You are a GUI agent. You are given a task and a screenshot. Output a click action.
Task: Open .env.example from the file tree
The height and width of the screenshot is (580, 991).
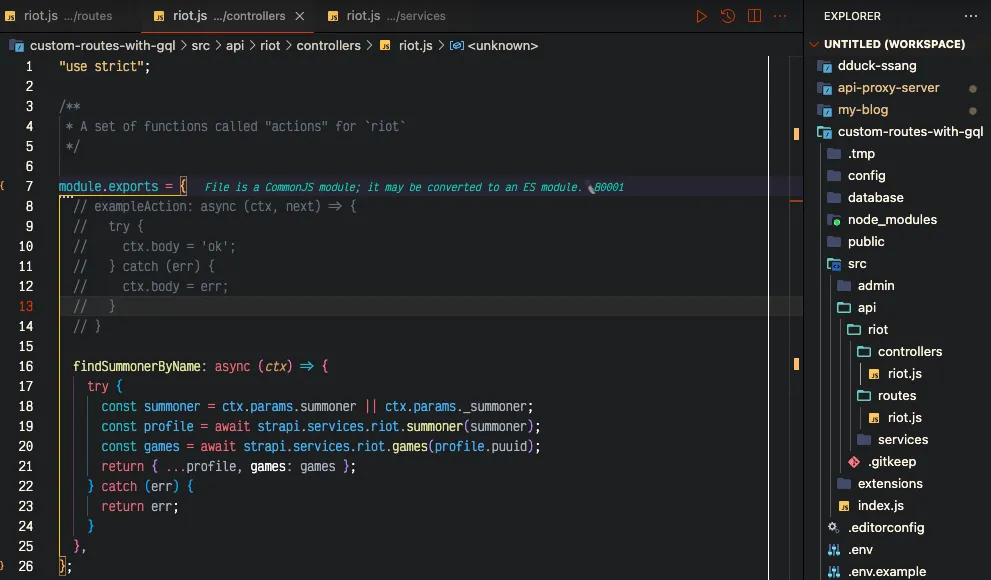pyautogui.click(x=886, y=572)
